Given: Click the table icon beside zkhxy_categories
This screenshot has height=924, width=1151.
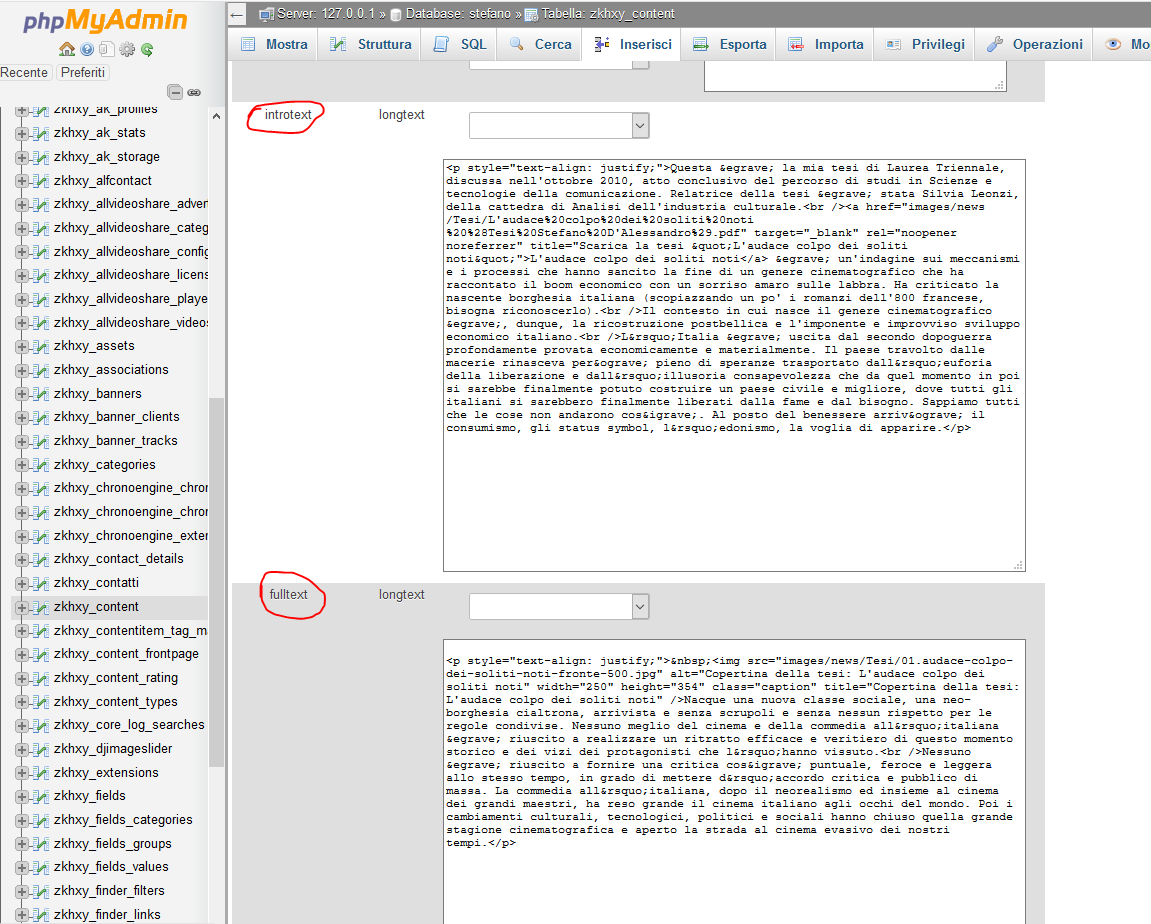Looking at the screenshot, I should (41, 465).
